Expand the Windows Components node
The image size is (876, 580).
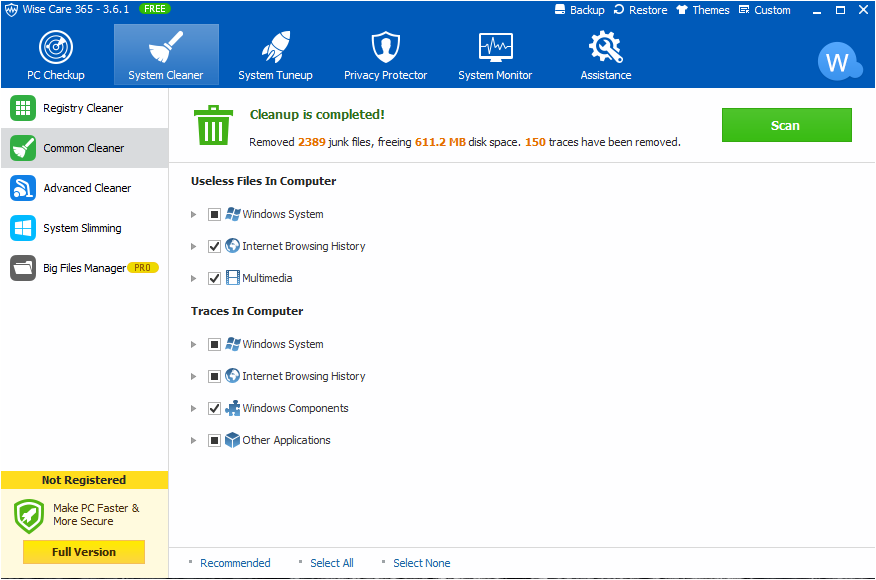193,408
